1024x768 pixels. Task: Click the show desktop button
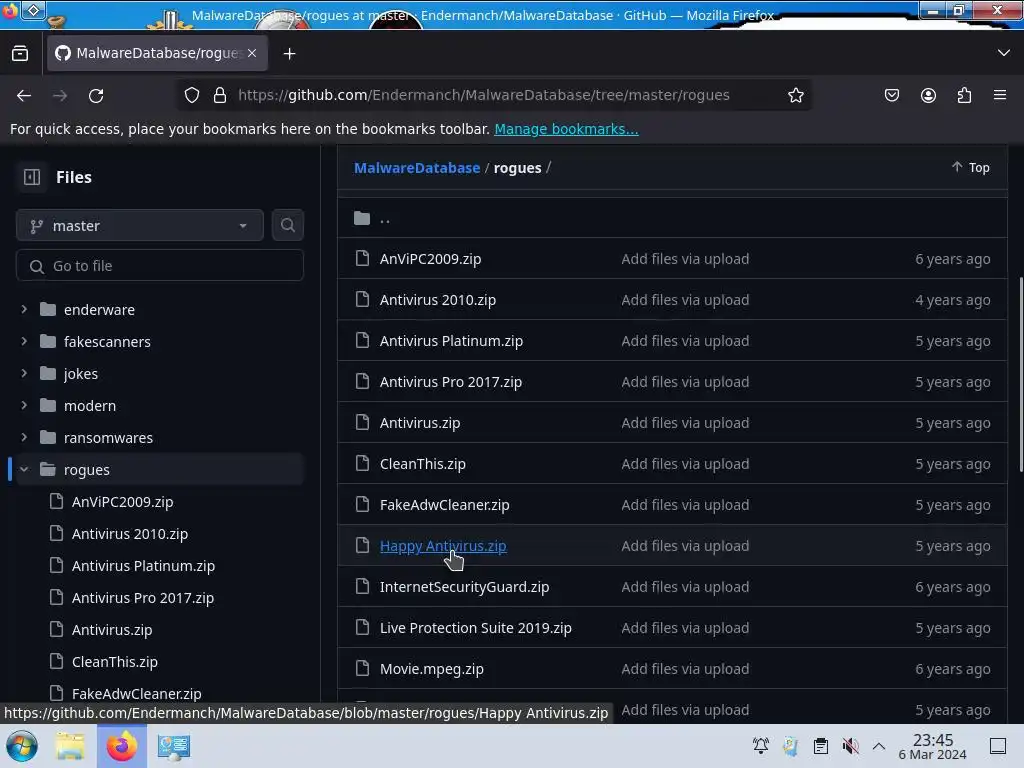(998, 746)
